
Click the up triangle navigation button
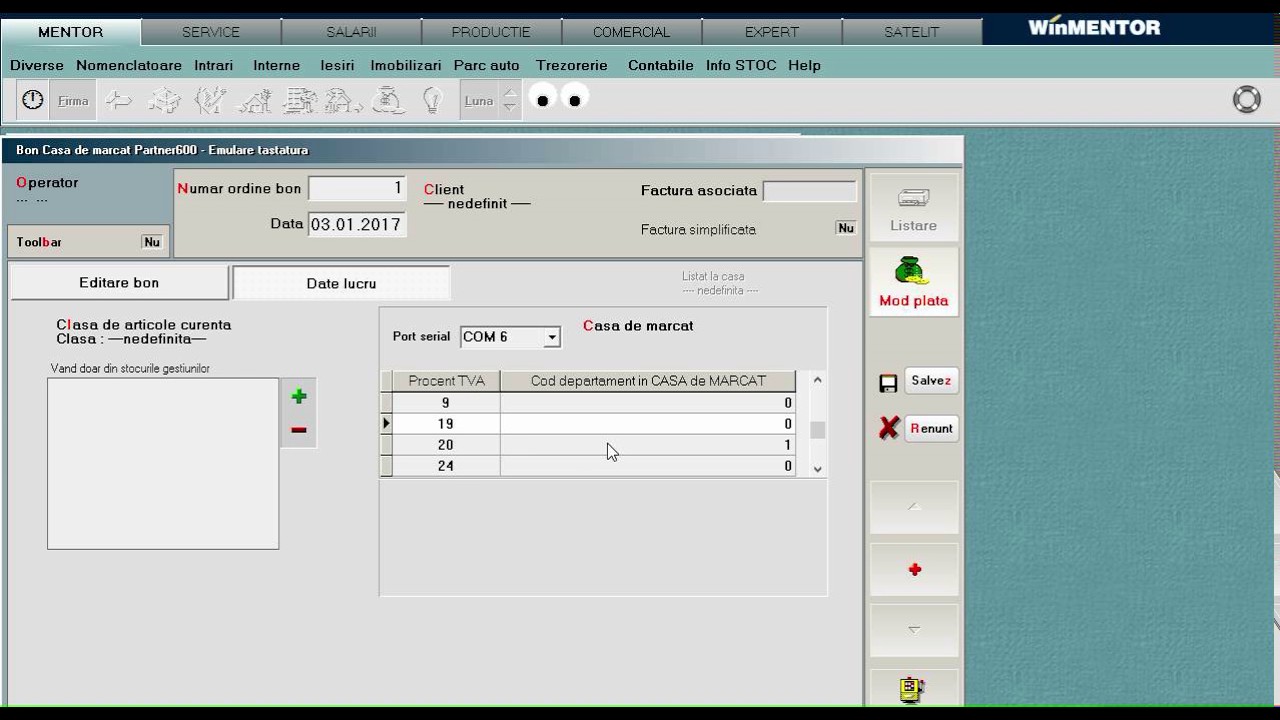coord(914,507)
